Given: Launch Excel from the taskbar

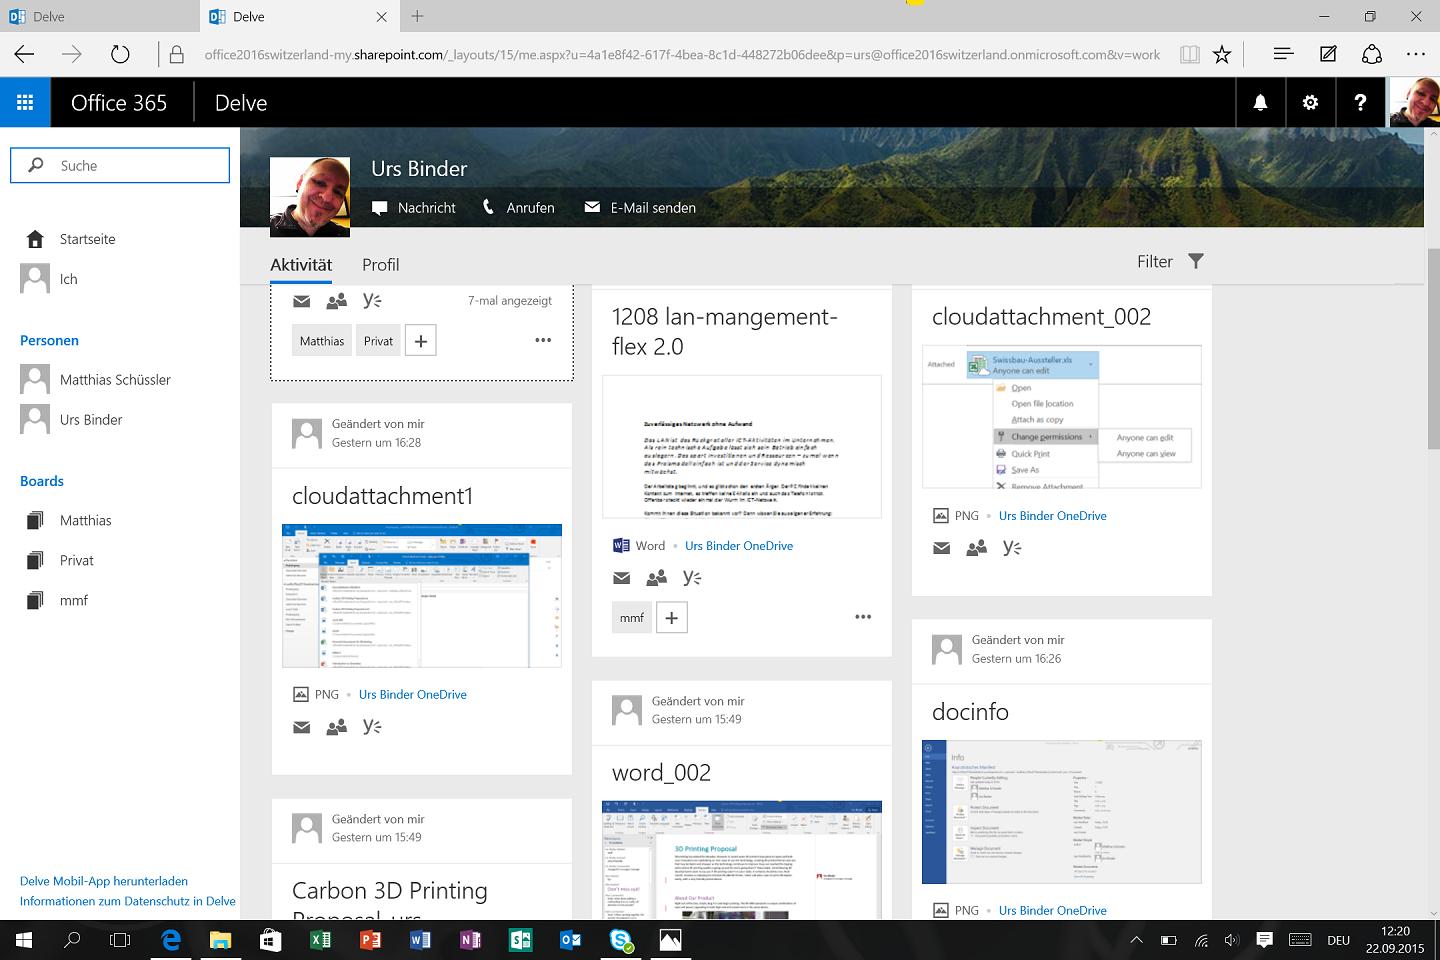Looking at the screenshot, I should tap(321, 940).
